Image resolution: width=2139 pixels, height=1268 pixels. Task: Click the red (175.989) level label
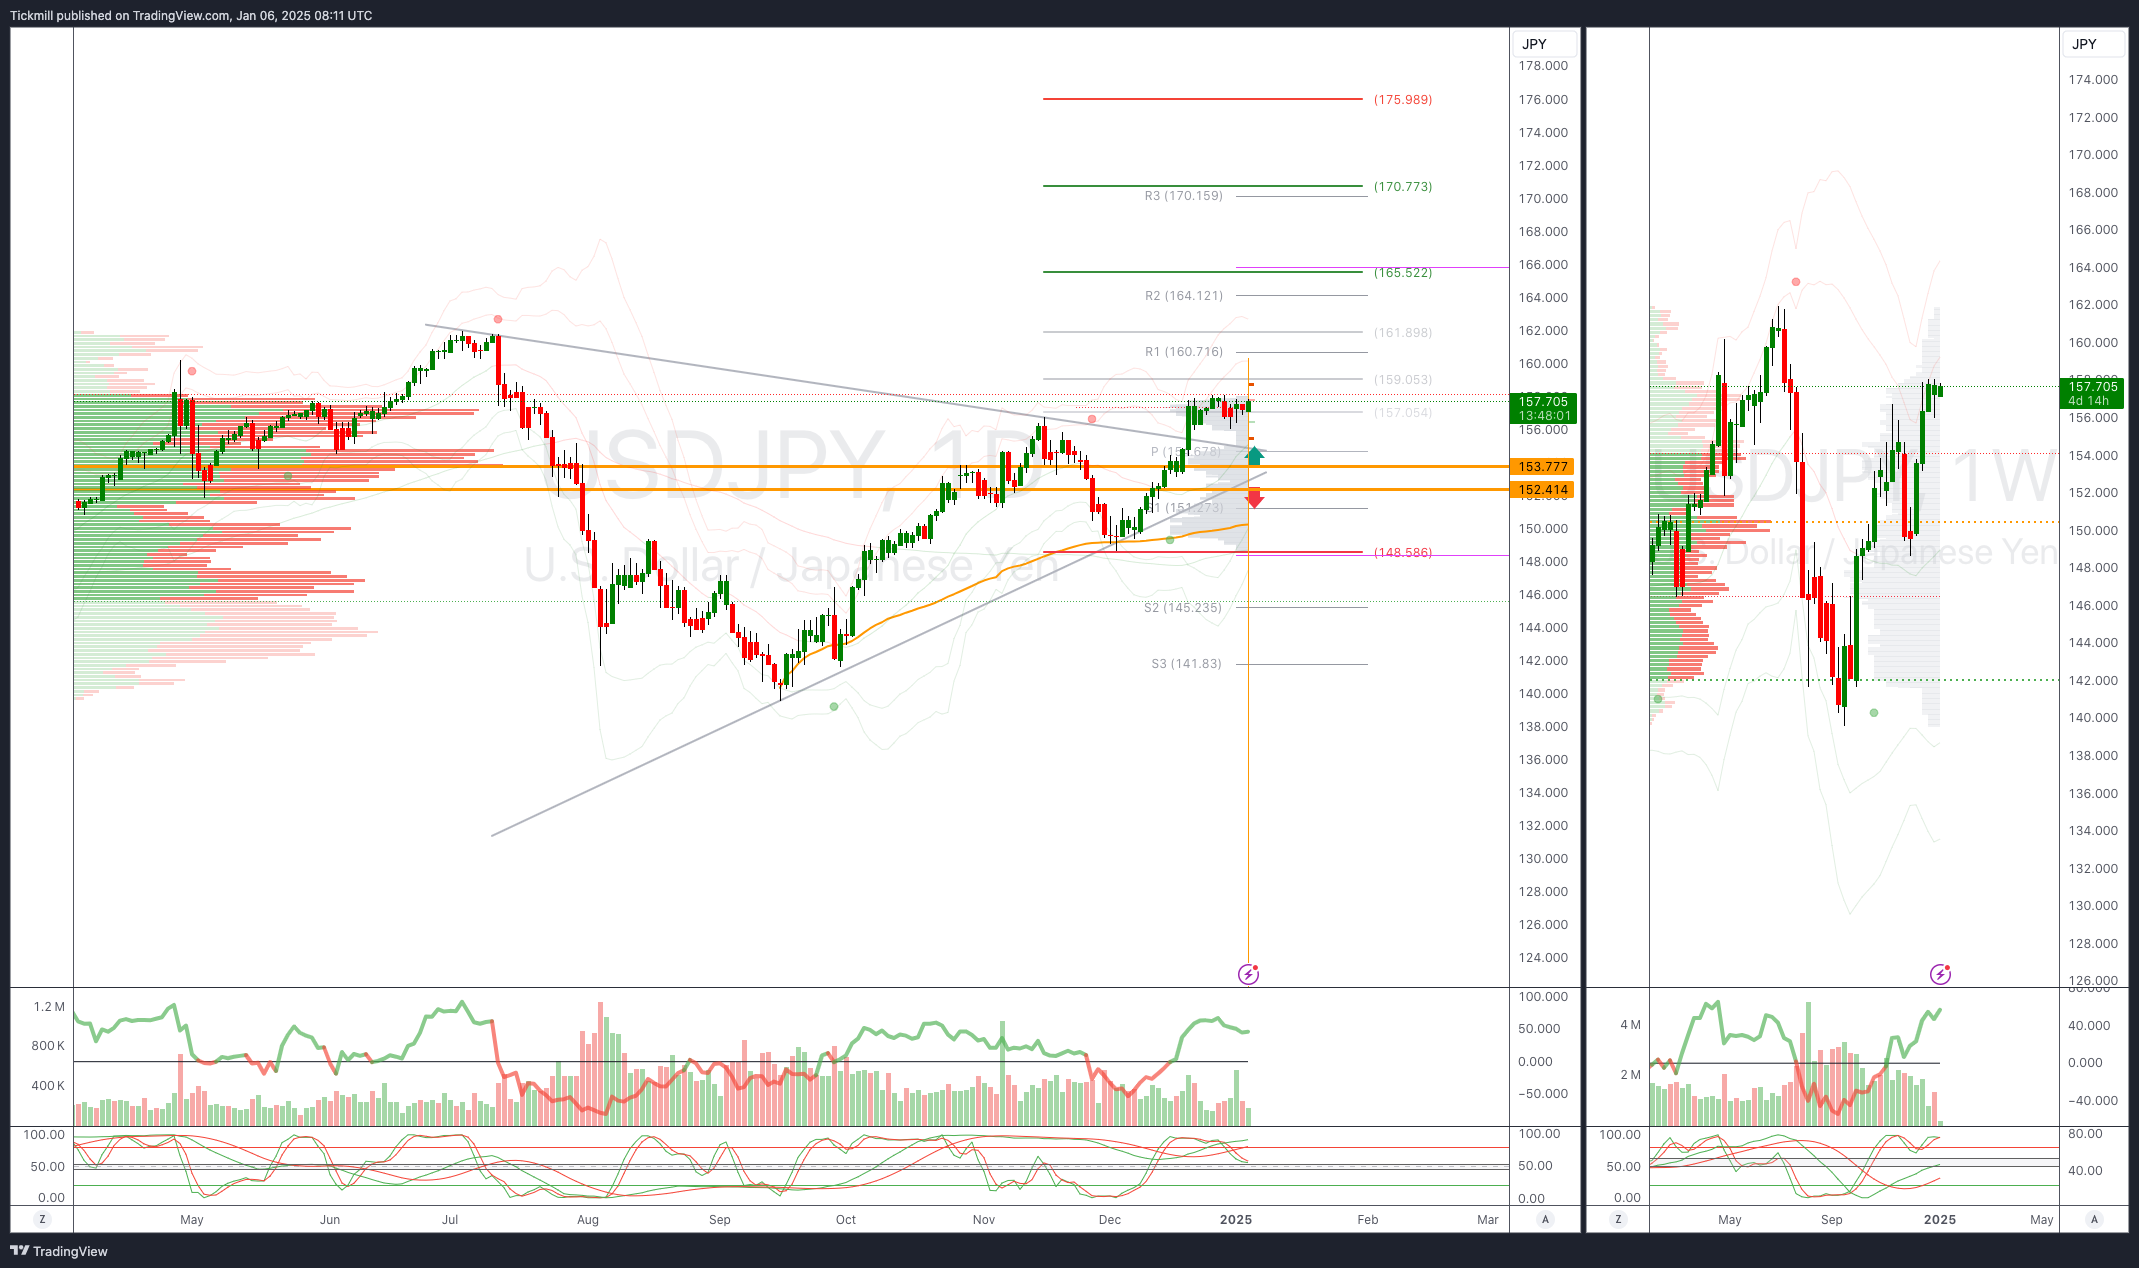tap(1402, 100)
